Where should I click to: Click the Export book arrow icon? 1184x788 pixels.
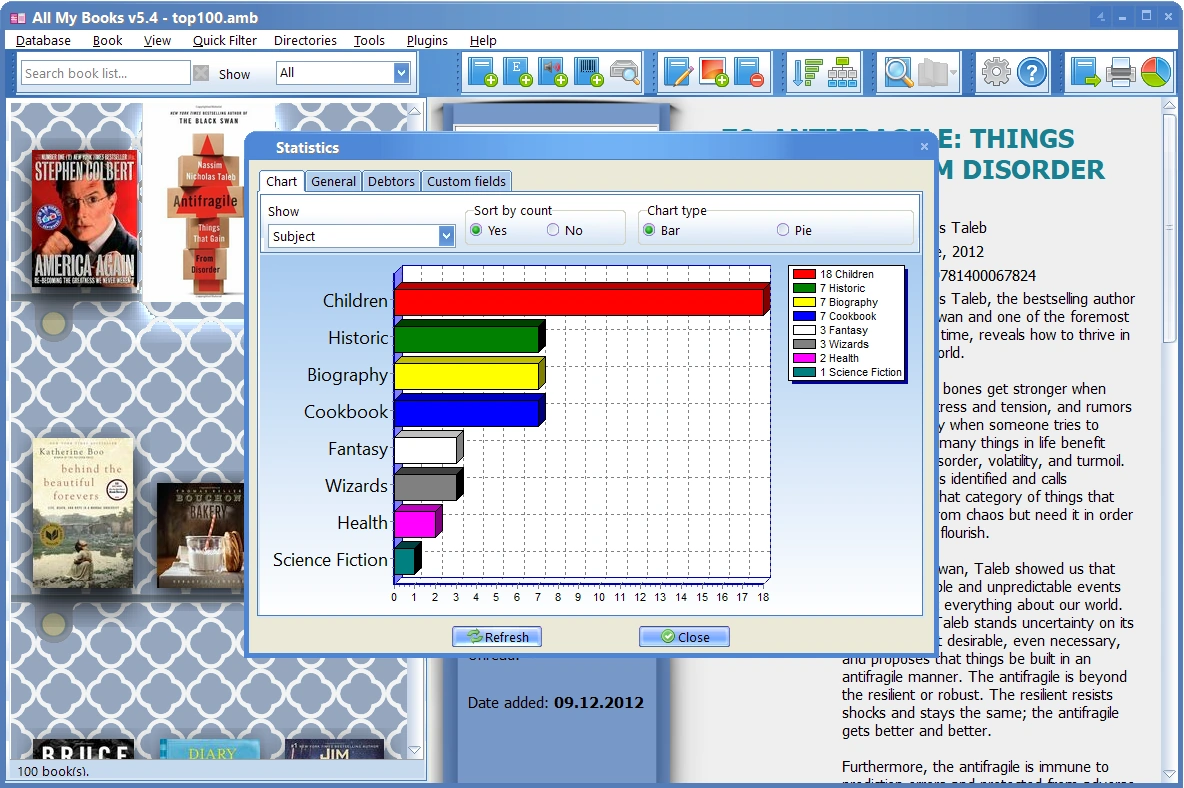[x=1085, y=72]
